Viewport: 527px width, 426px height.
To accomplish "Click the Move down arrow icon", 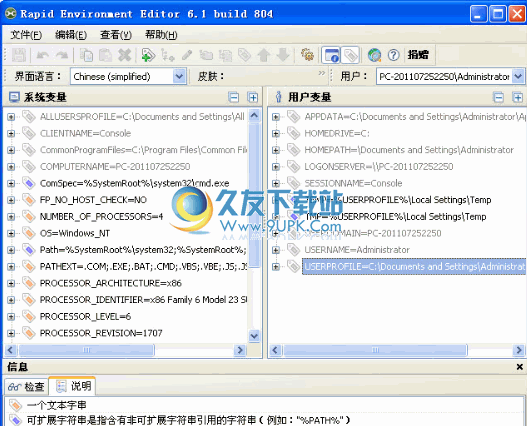I will point(283,55).
